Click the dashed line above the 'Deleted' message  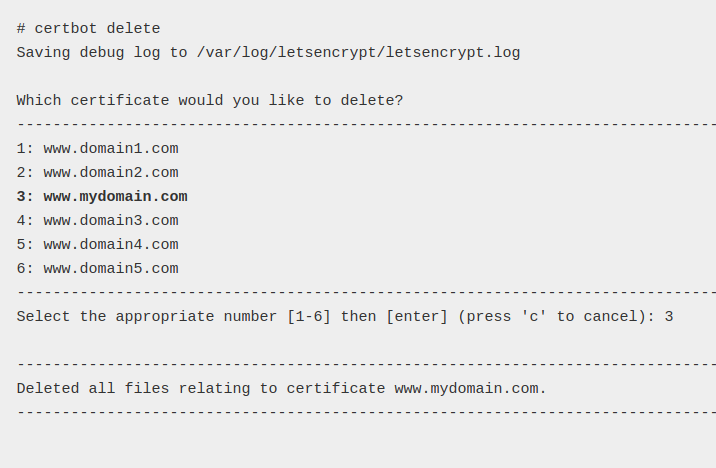point(366,365)
